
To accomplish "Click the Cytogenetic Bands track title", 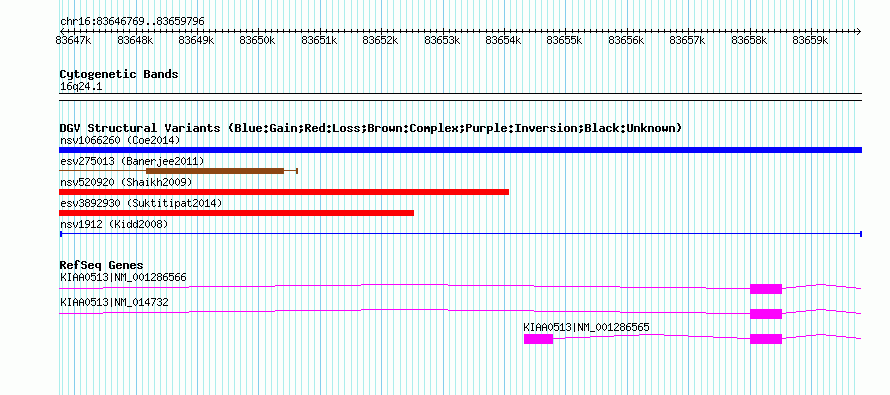I will coord(119,74).
